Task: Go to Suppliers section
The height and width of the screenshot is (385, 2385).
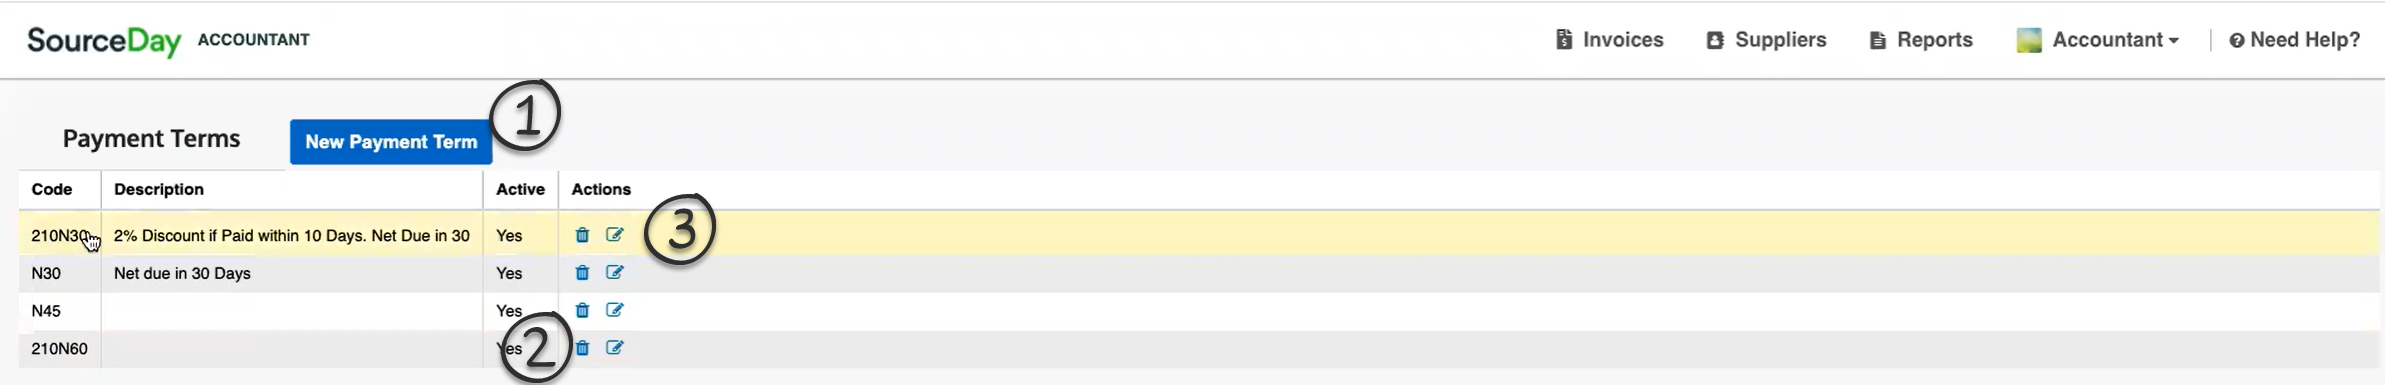Action: [x=1767, y=40]
